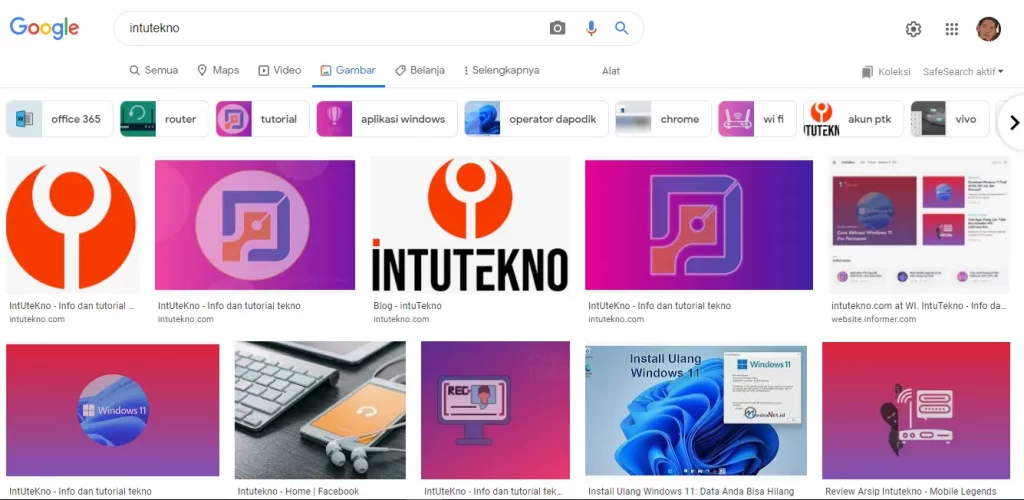Image resolution: width=1024 pixels, height=500 pixels.
Task: Open Review Arsip Intutekno caption
Action: (x=910, y=492)
